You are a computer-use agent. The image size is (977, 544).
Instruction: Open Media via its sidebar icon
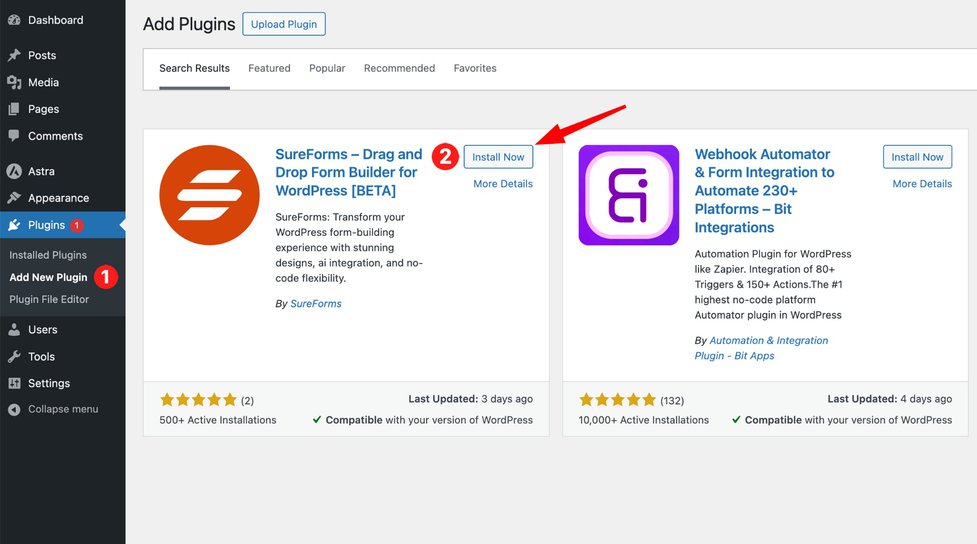14,82
